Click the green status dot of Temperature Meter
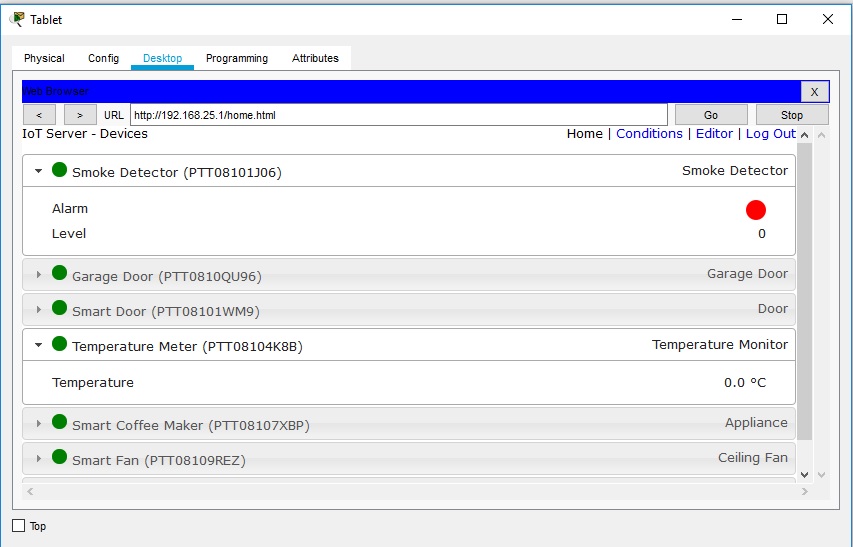The width and height of the screenshot is (853, 547). (x=59, y=344)
